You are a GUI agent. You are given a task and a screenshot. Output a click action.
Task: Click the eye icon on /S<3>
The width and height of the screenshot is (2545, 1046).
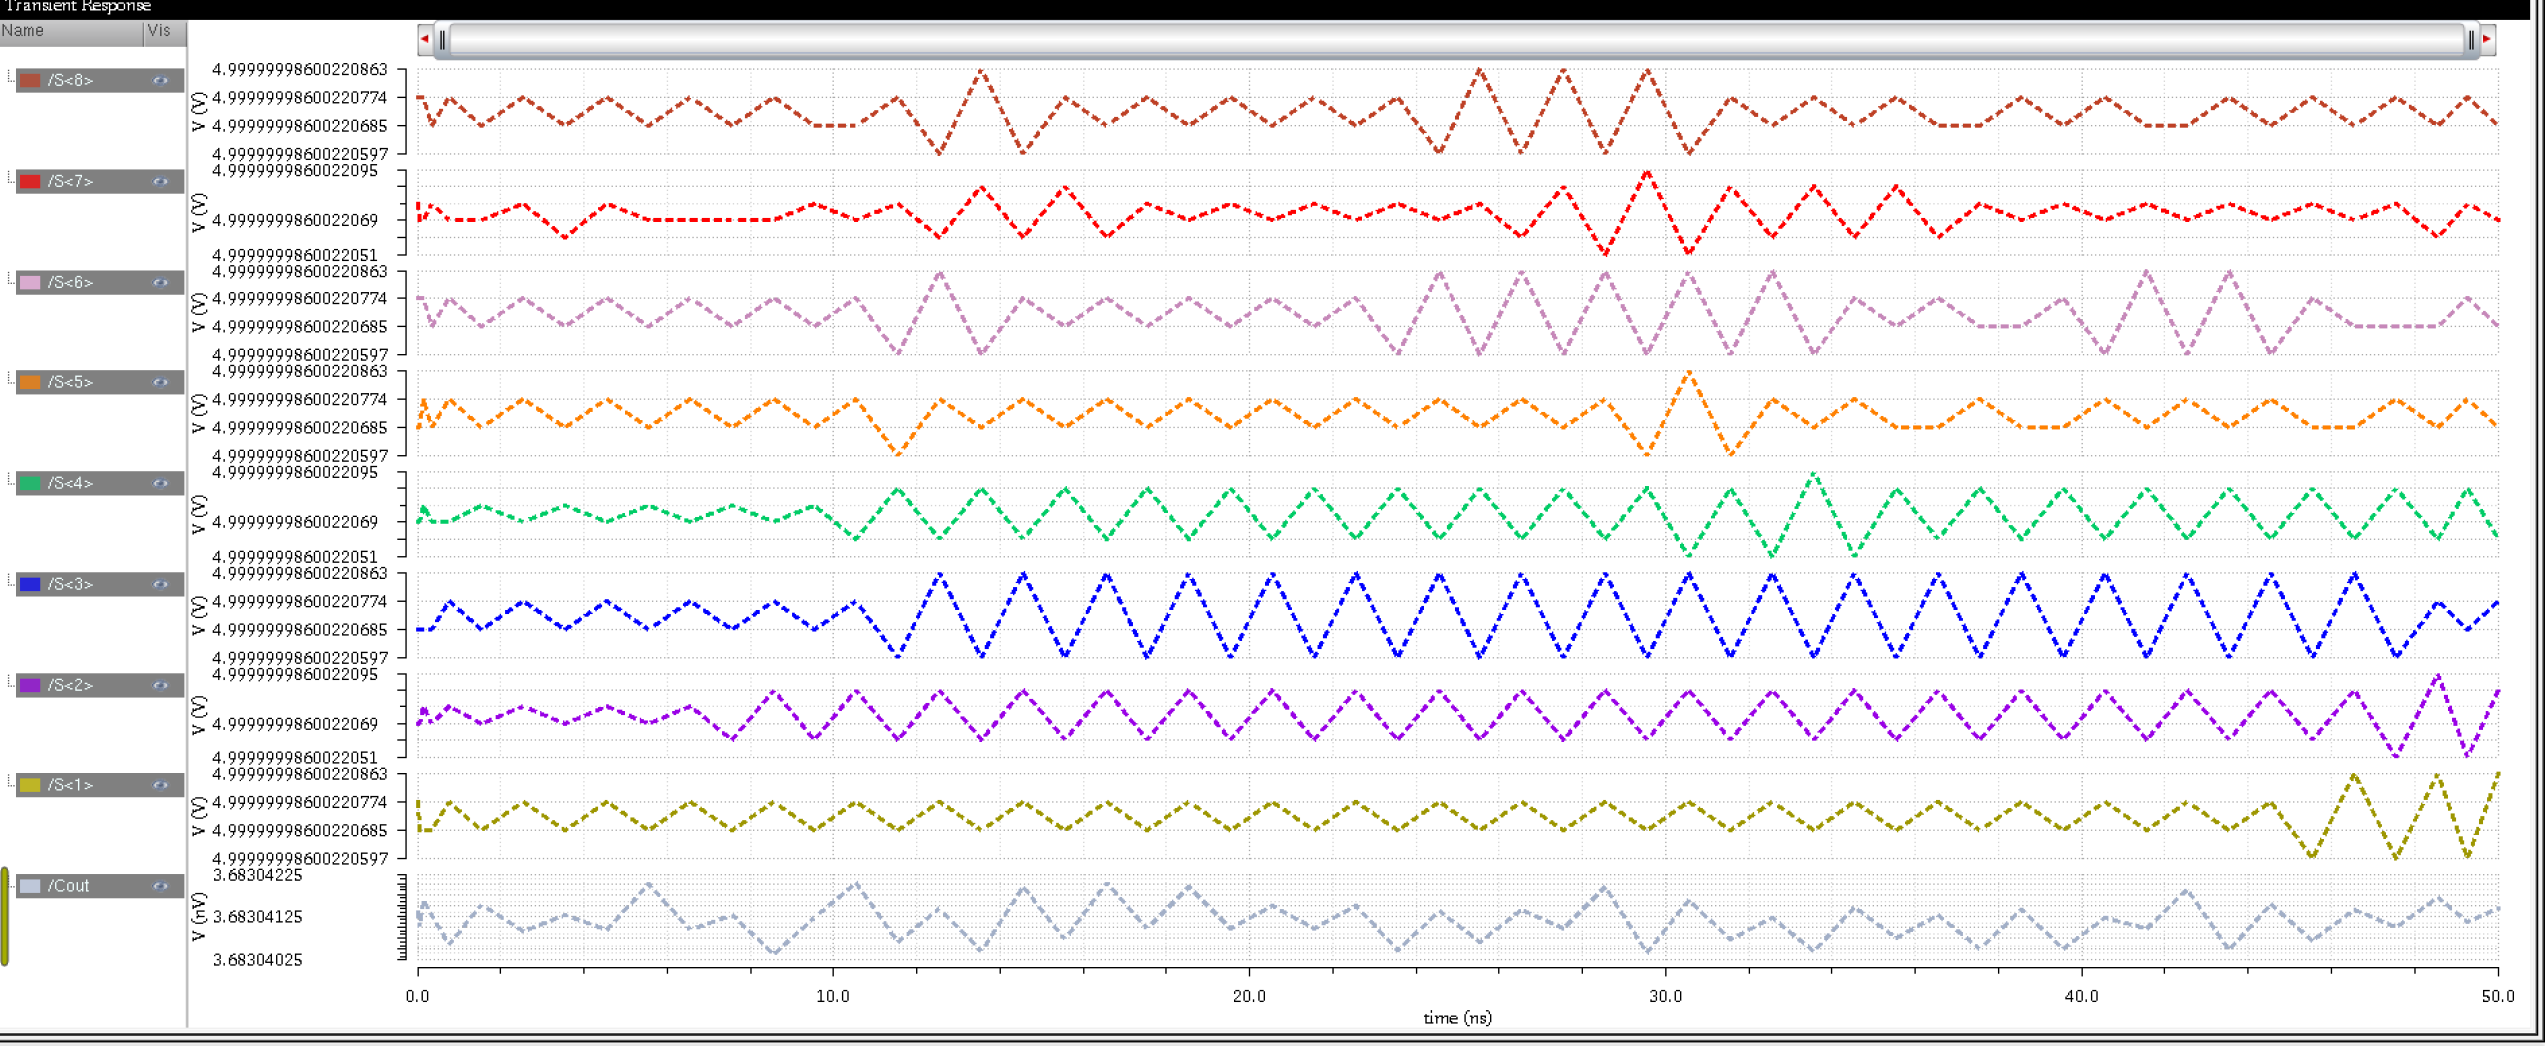click(160, 584)
